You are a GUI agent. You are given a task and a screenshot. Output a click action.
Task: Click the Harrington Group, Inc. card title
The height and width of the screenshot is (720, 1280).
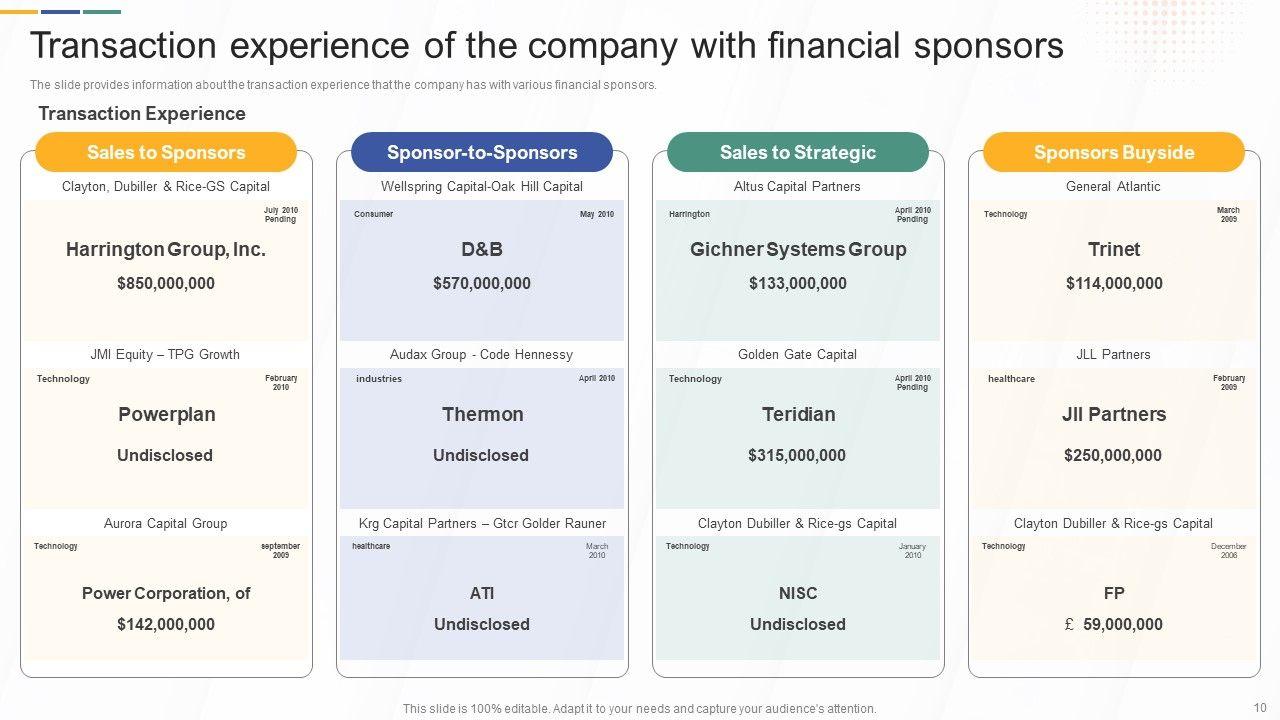coord(166,249)
